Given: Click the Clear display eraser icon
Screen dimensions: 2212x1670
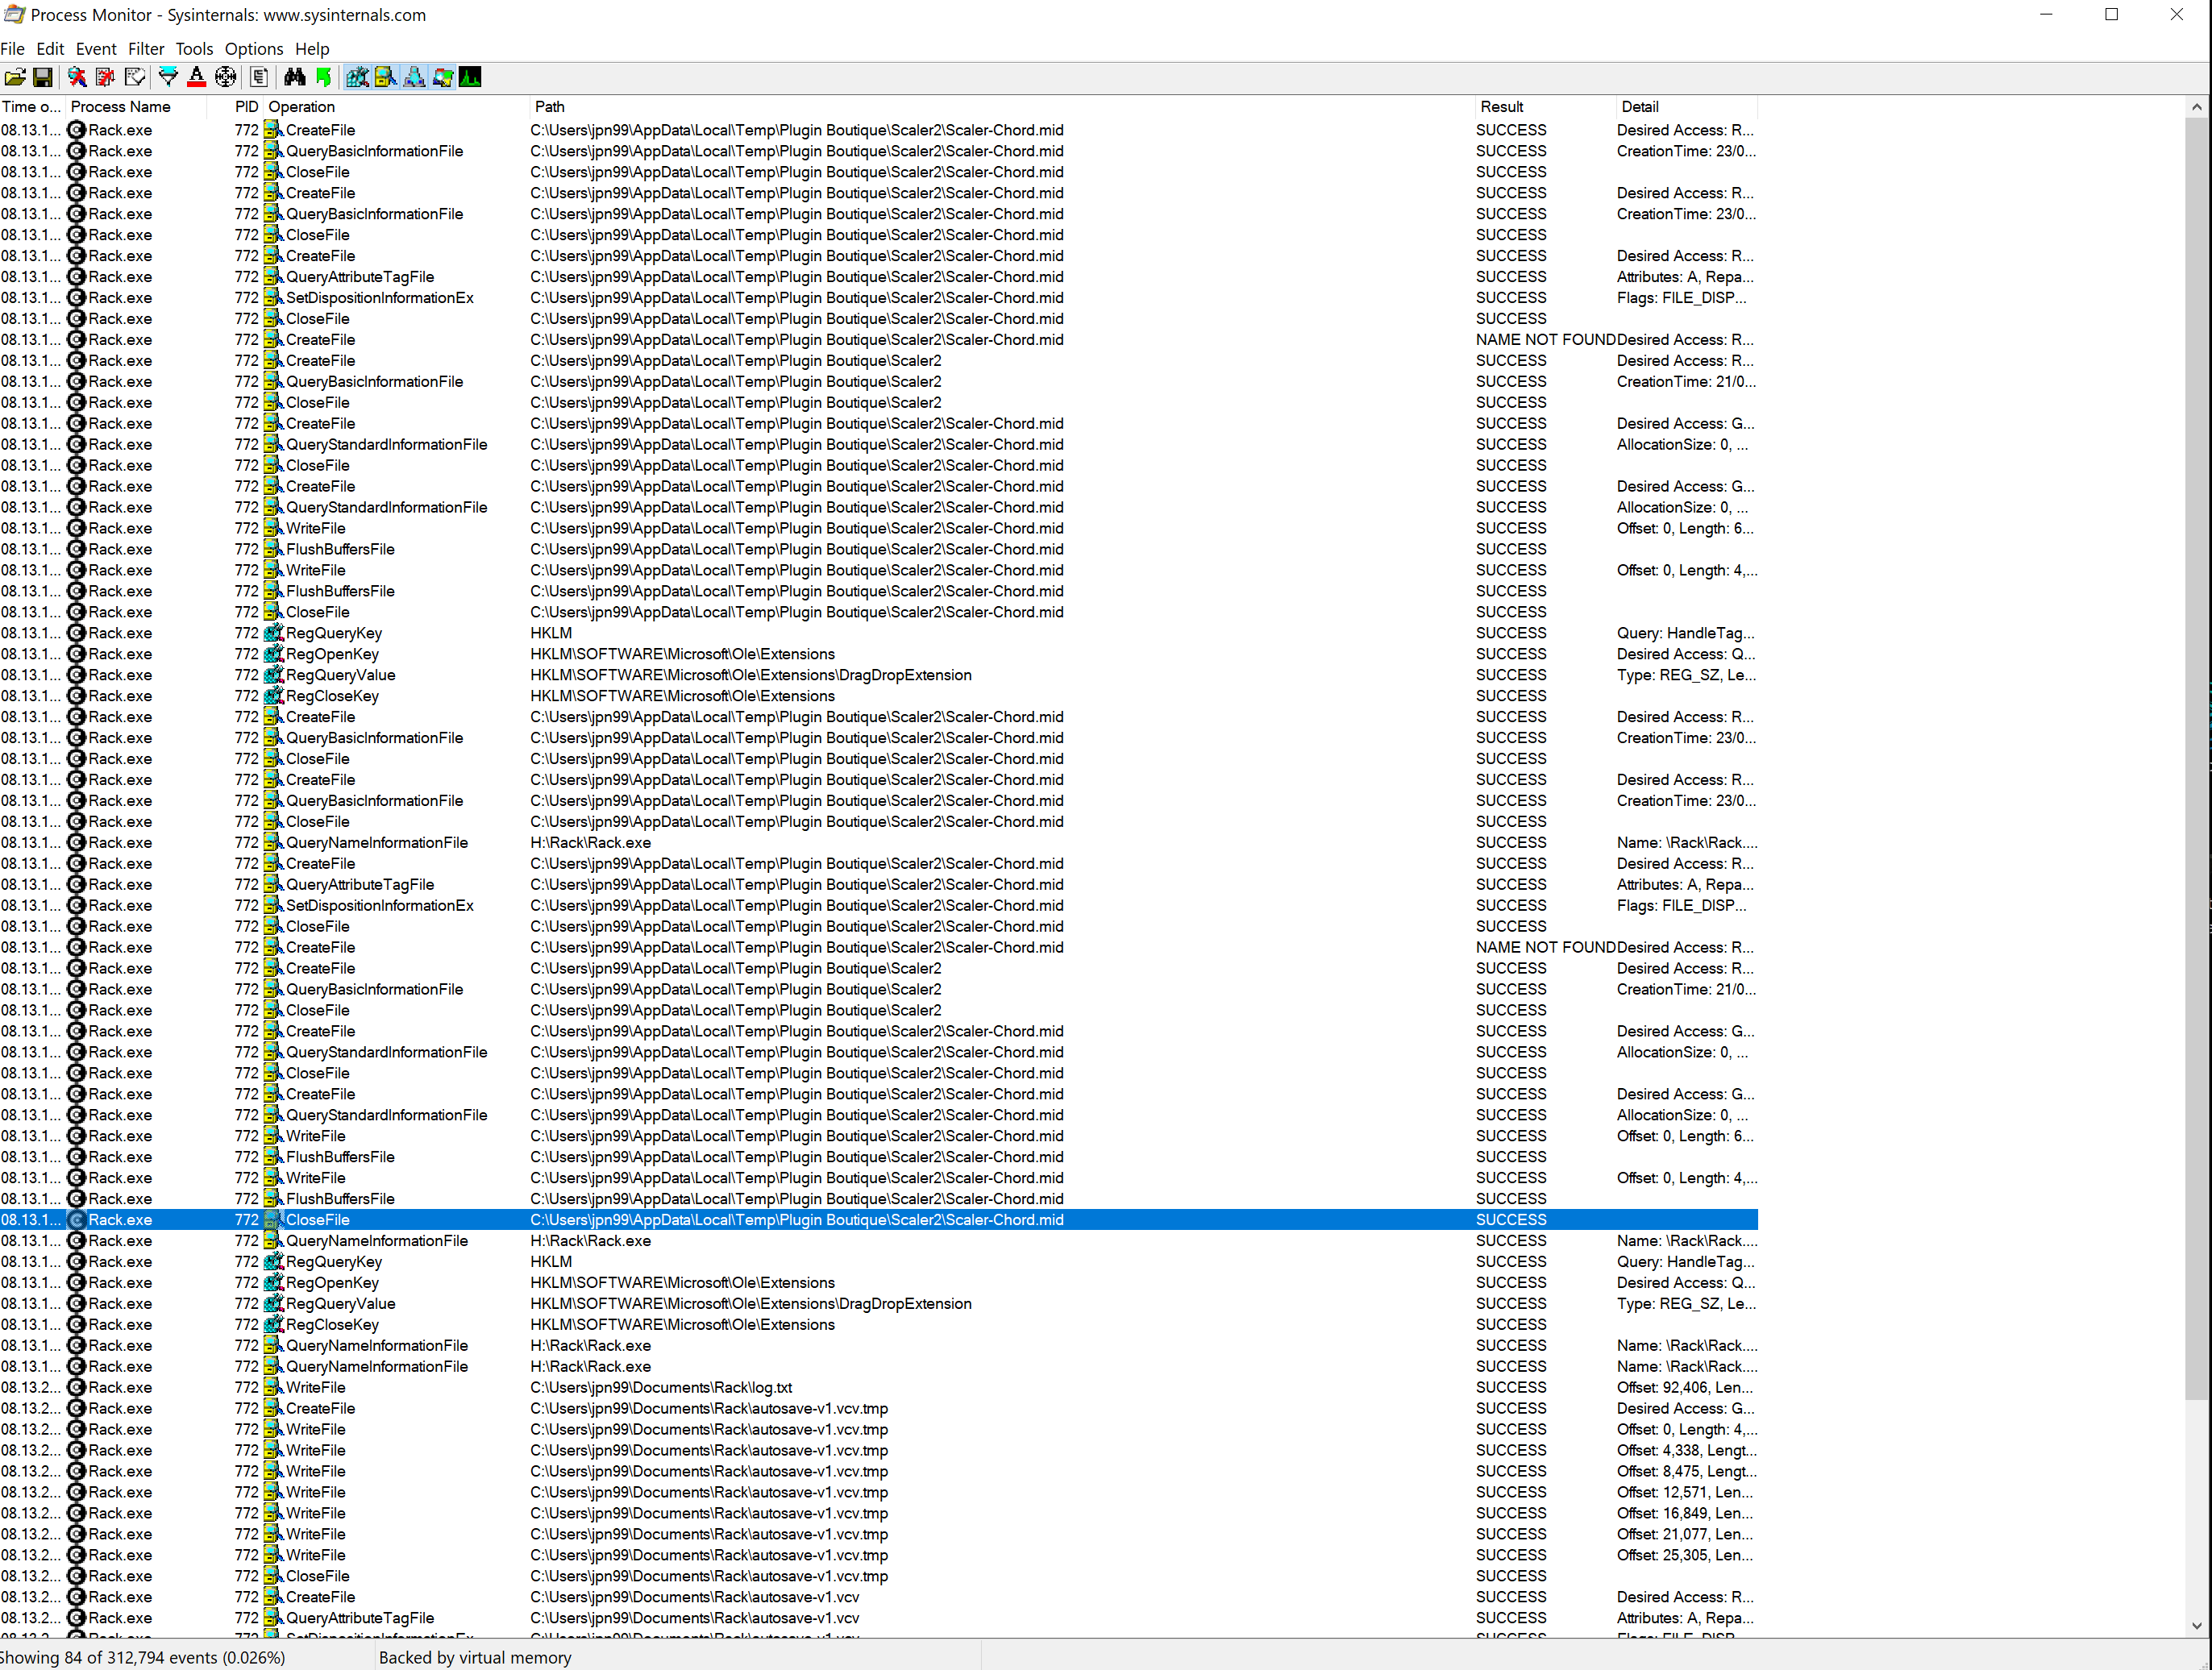Looking at the screenshot, I should point(134,77).
